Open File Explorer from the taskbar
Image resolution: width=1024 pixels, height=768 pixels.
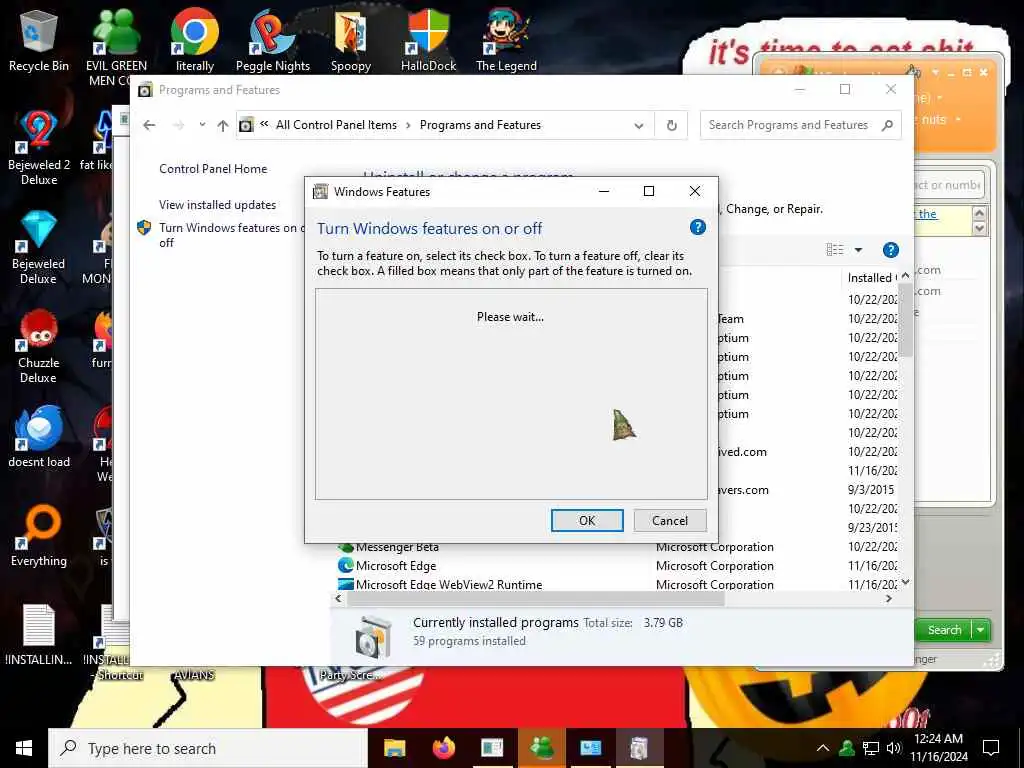pos(394,748)
